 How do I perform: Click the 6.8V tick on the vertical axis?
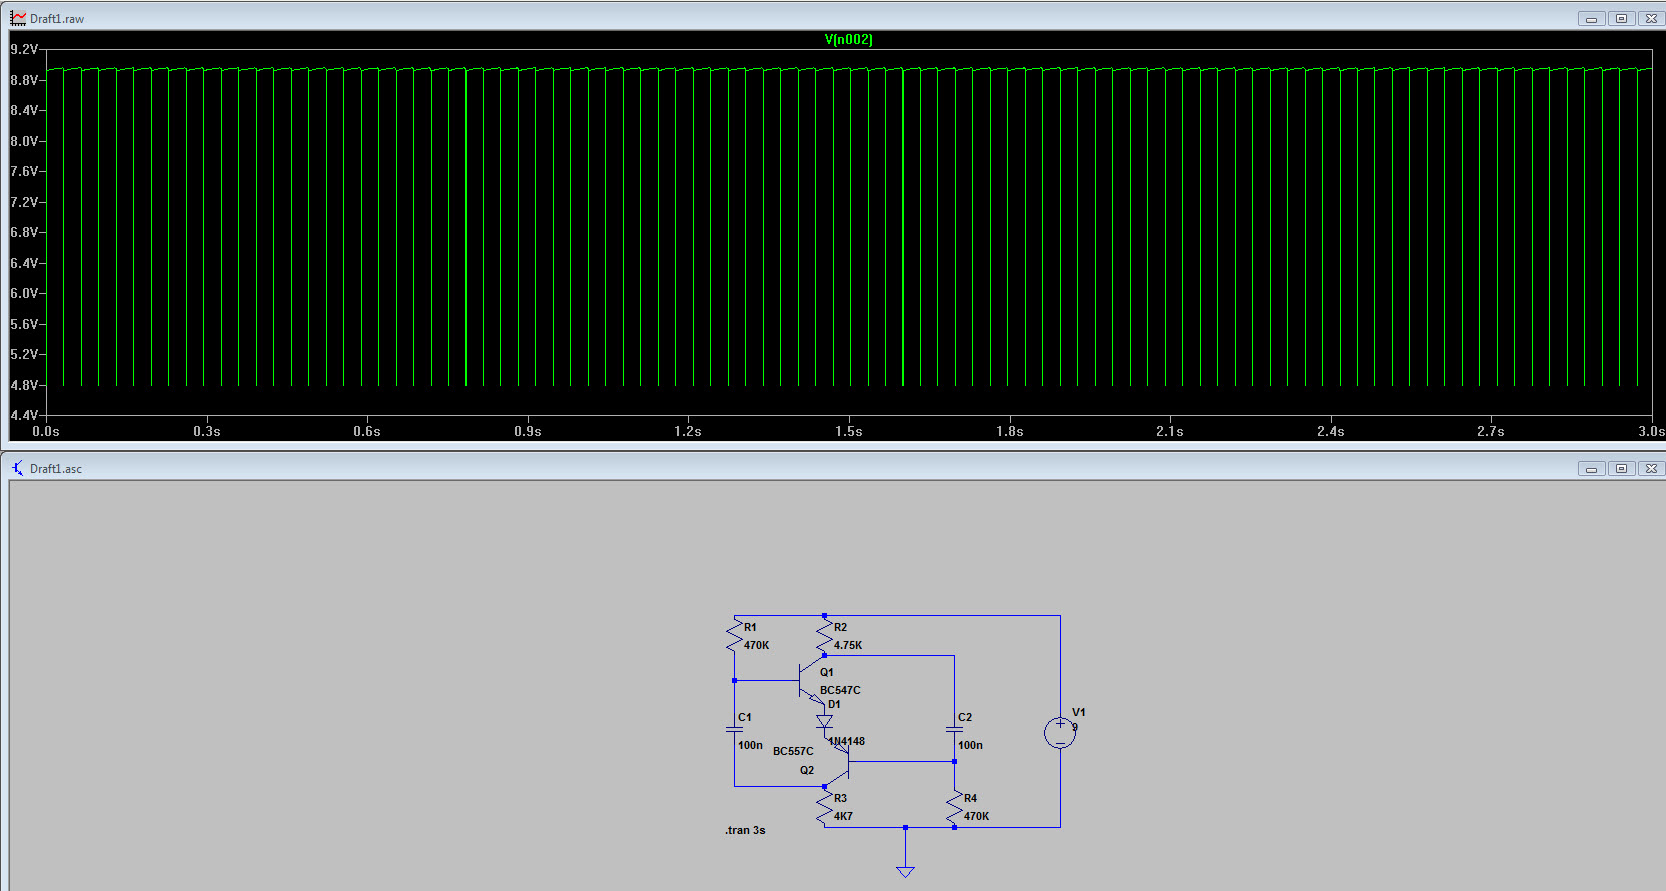pyautogui.click(x=24, y=232)
